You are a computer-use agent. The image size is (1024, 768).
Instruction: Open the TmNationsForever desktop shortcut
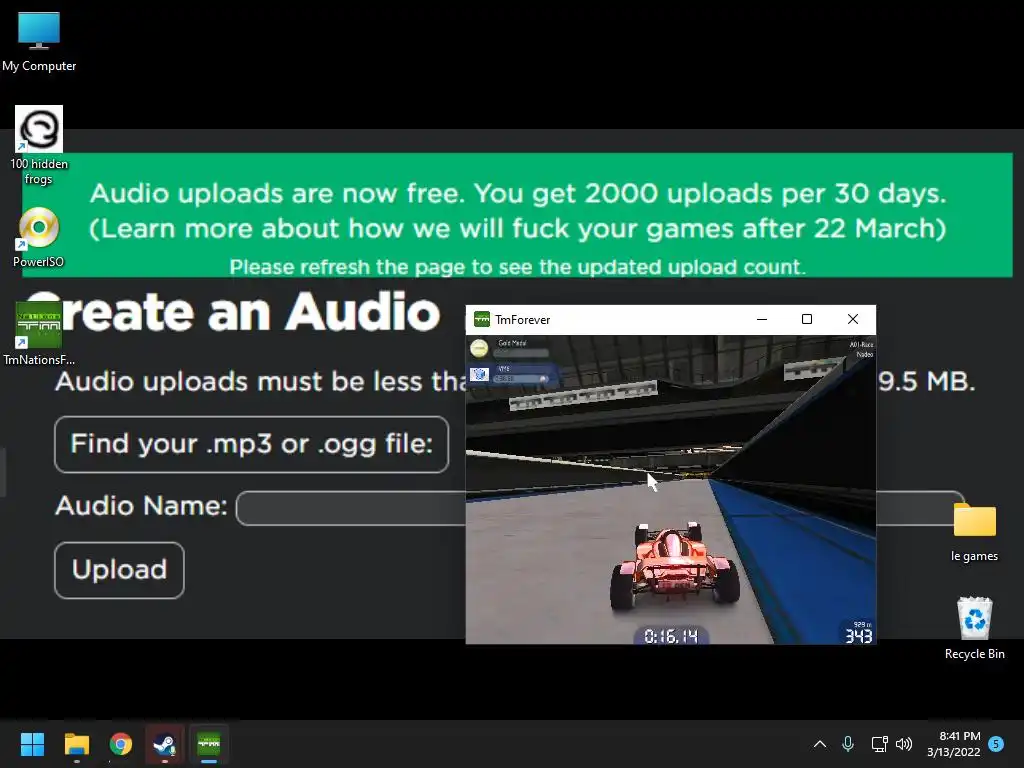39,334
